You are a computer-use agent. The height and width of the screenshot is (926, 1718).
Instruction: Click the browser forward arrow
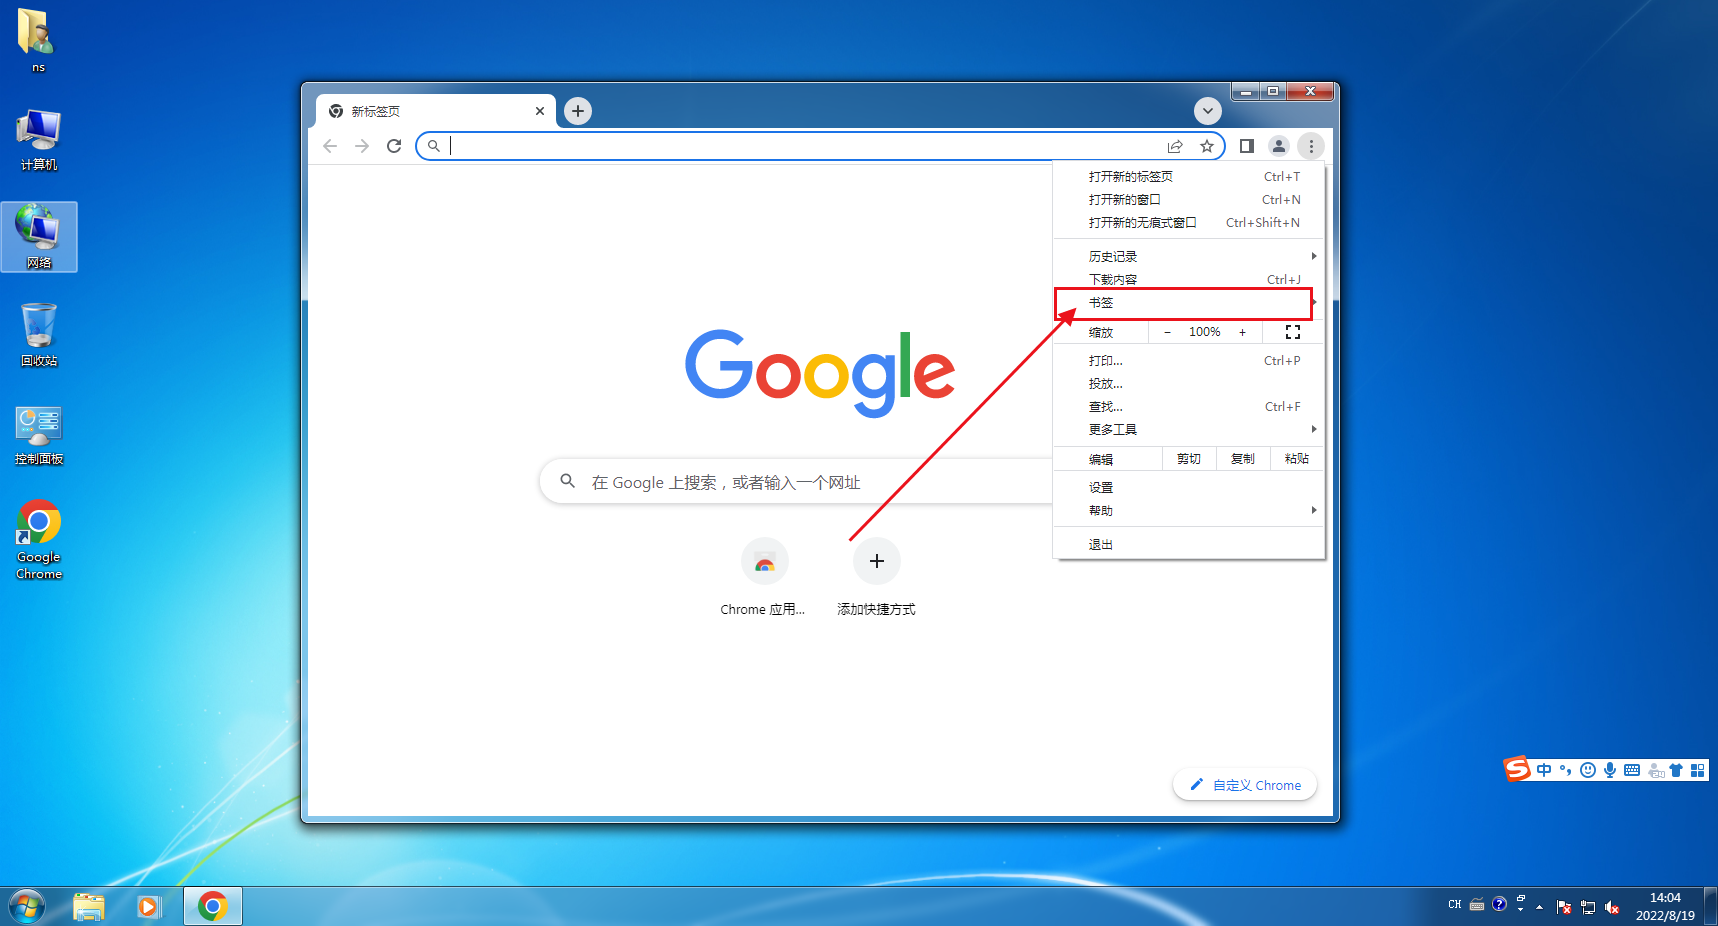pos(362,146)
